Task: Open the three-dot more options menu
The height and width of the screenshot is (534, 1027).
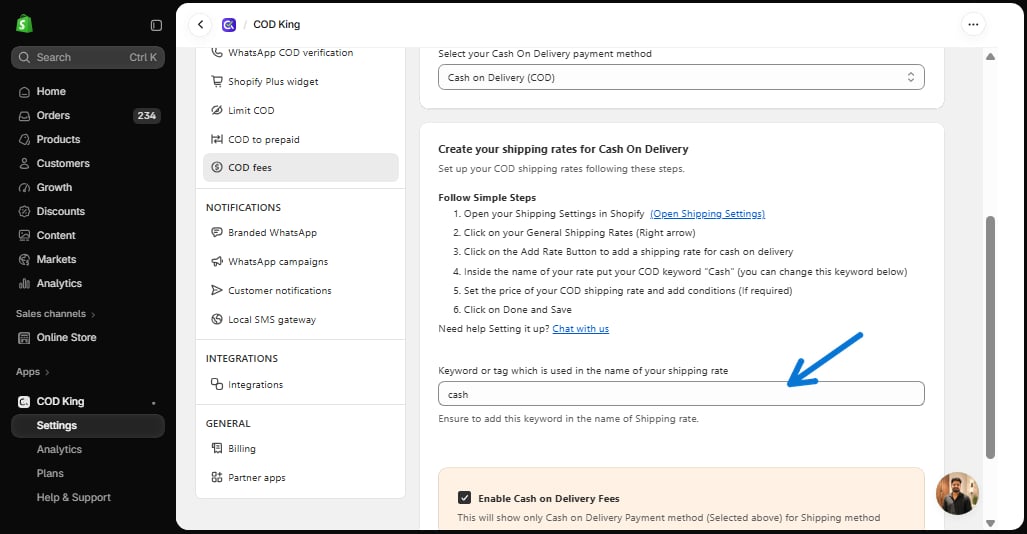Action: (x=973, y=24)
